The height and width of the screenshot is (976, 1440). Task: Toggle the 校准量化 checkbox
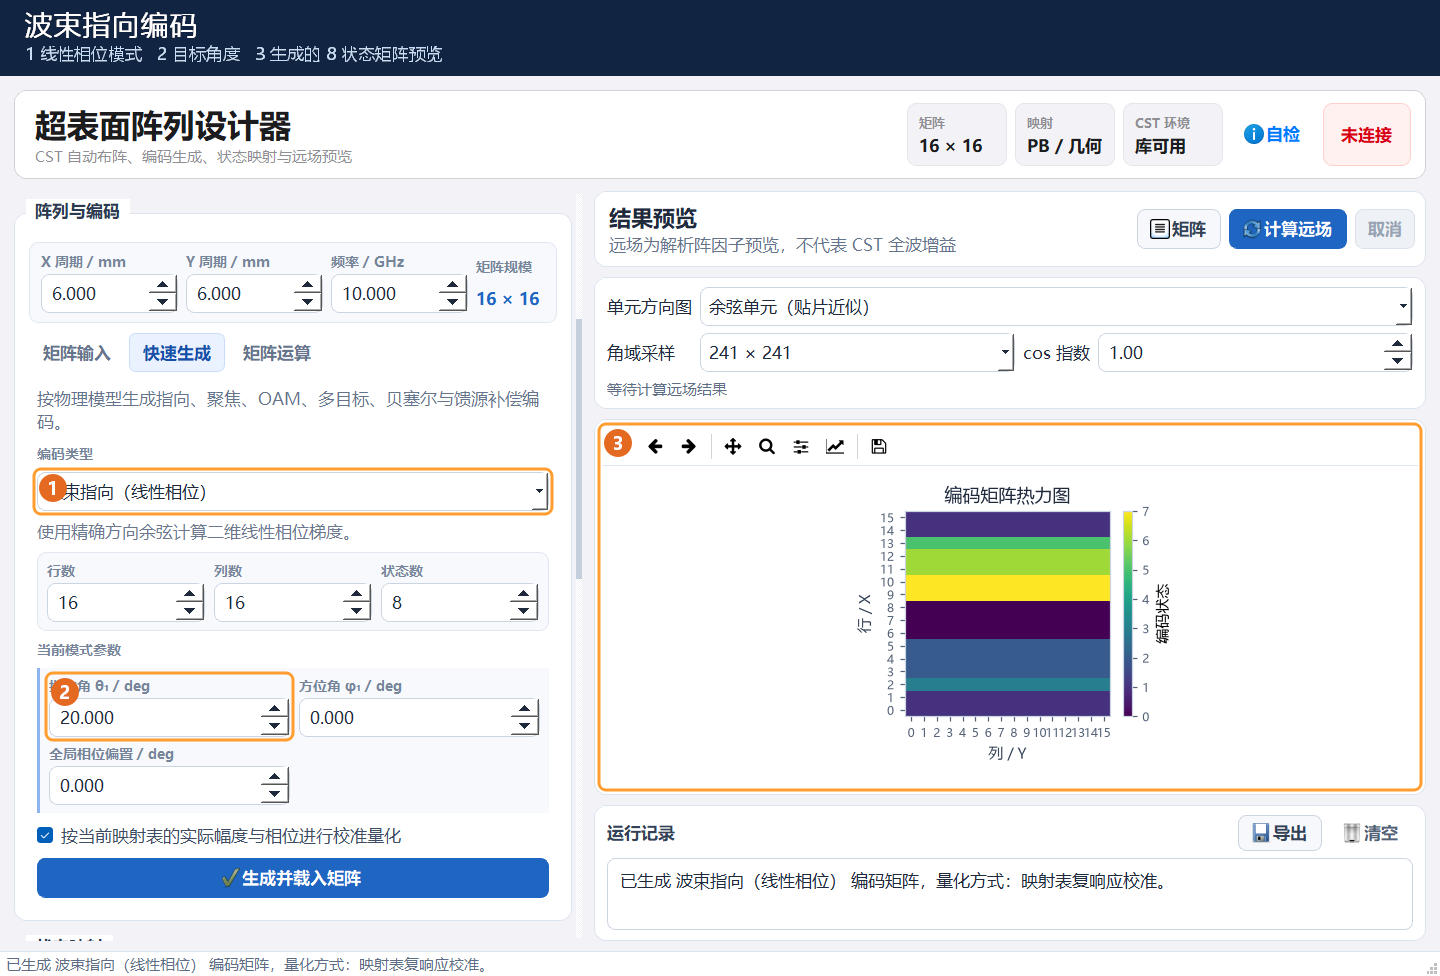click(x=45, y=835)
